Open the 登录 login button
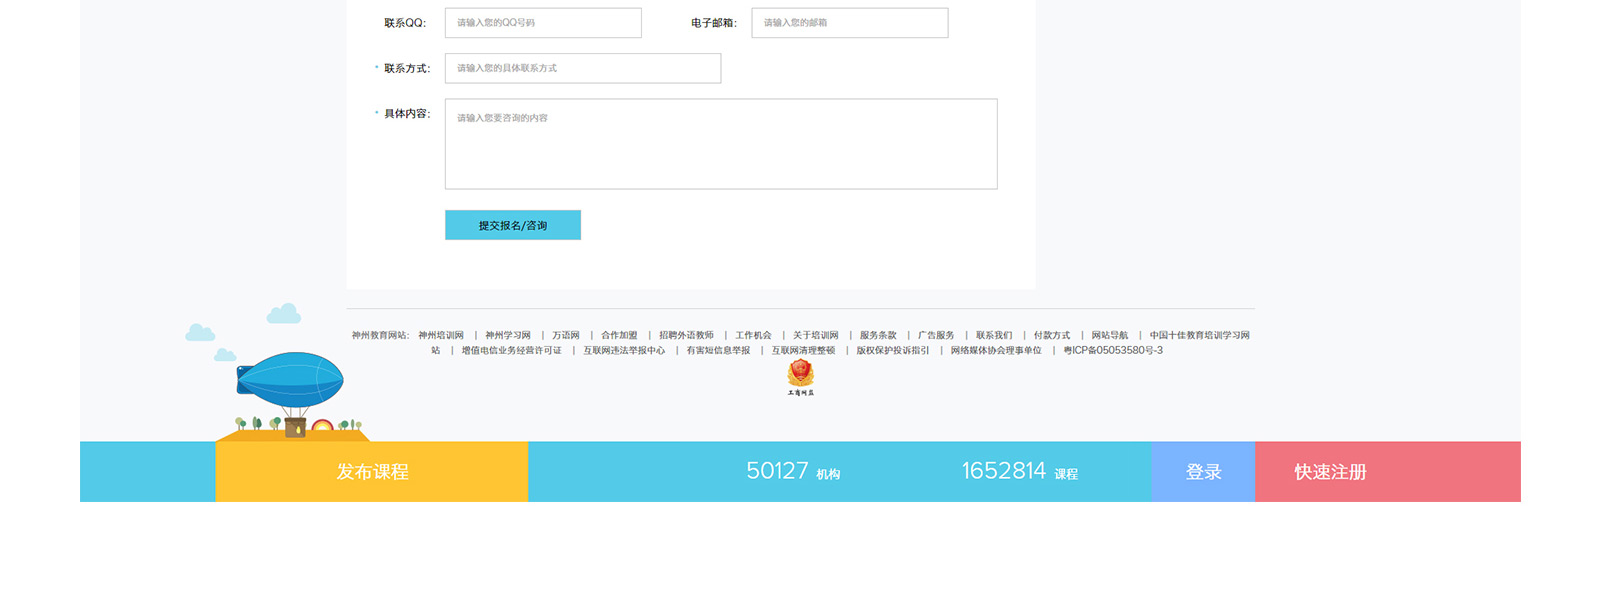The image size is (1600, 612). coord(1203,472)
